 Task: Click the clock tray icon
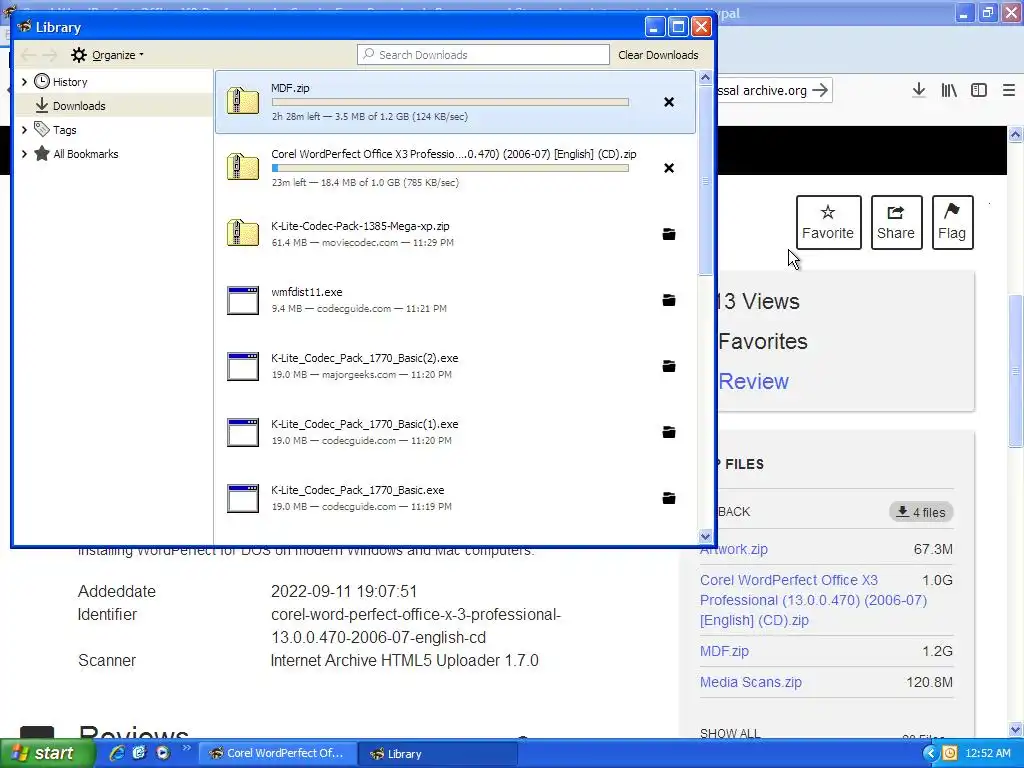950,753
